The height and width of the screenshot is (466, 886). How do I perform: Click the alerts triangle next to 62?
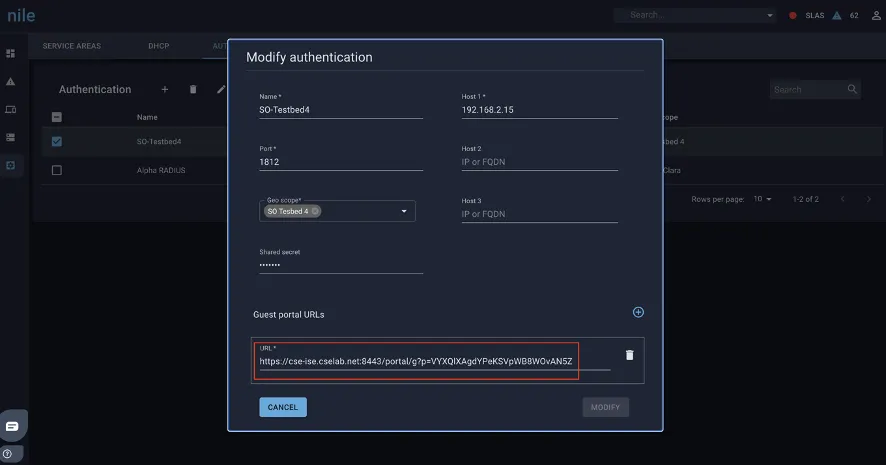[837, 15]
